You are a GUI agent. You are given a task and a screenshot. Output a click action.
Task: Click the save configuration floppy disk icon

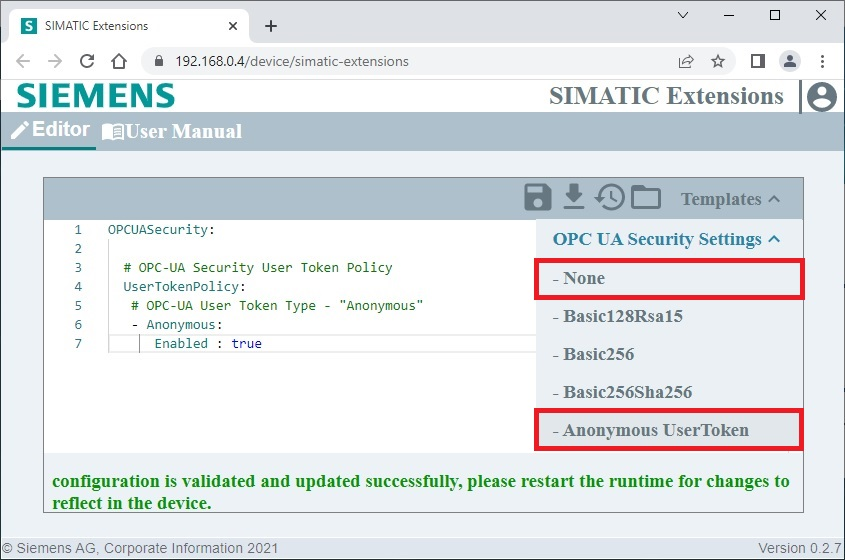(537, 197)
